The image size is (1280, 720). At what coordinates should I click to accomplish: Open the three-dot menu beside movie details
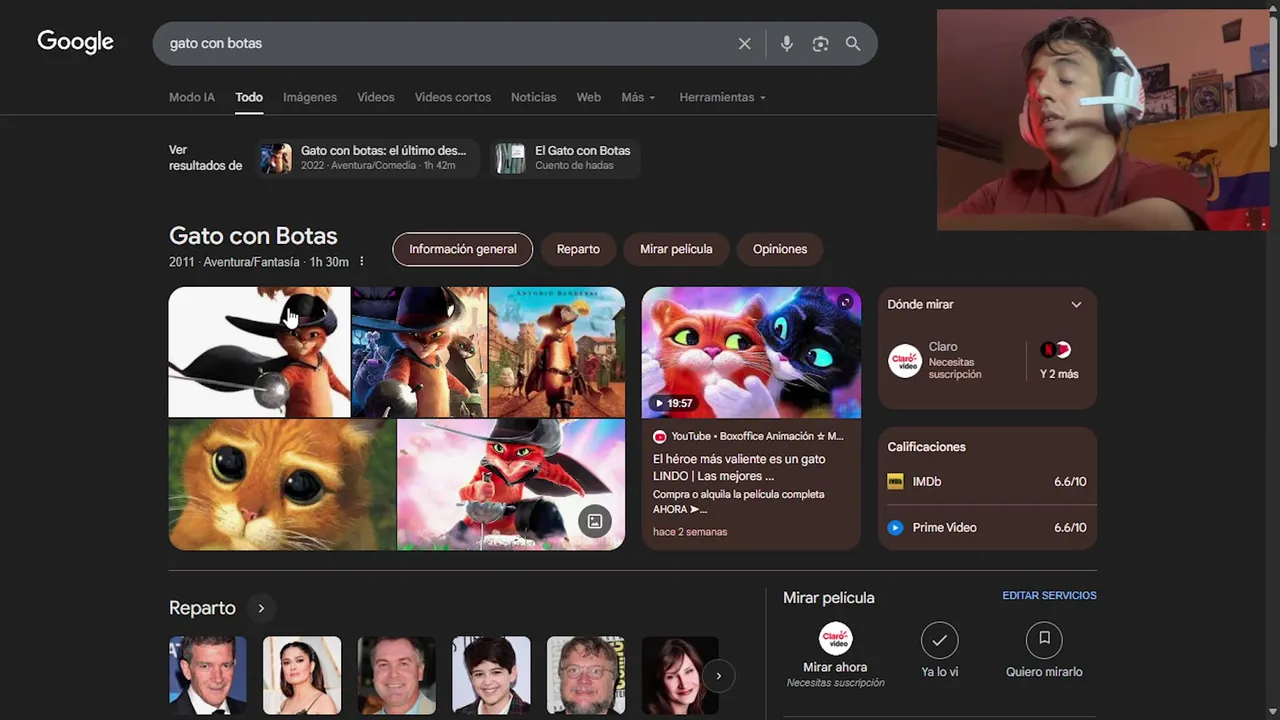click(362, 262)
